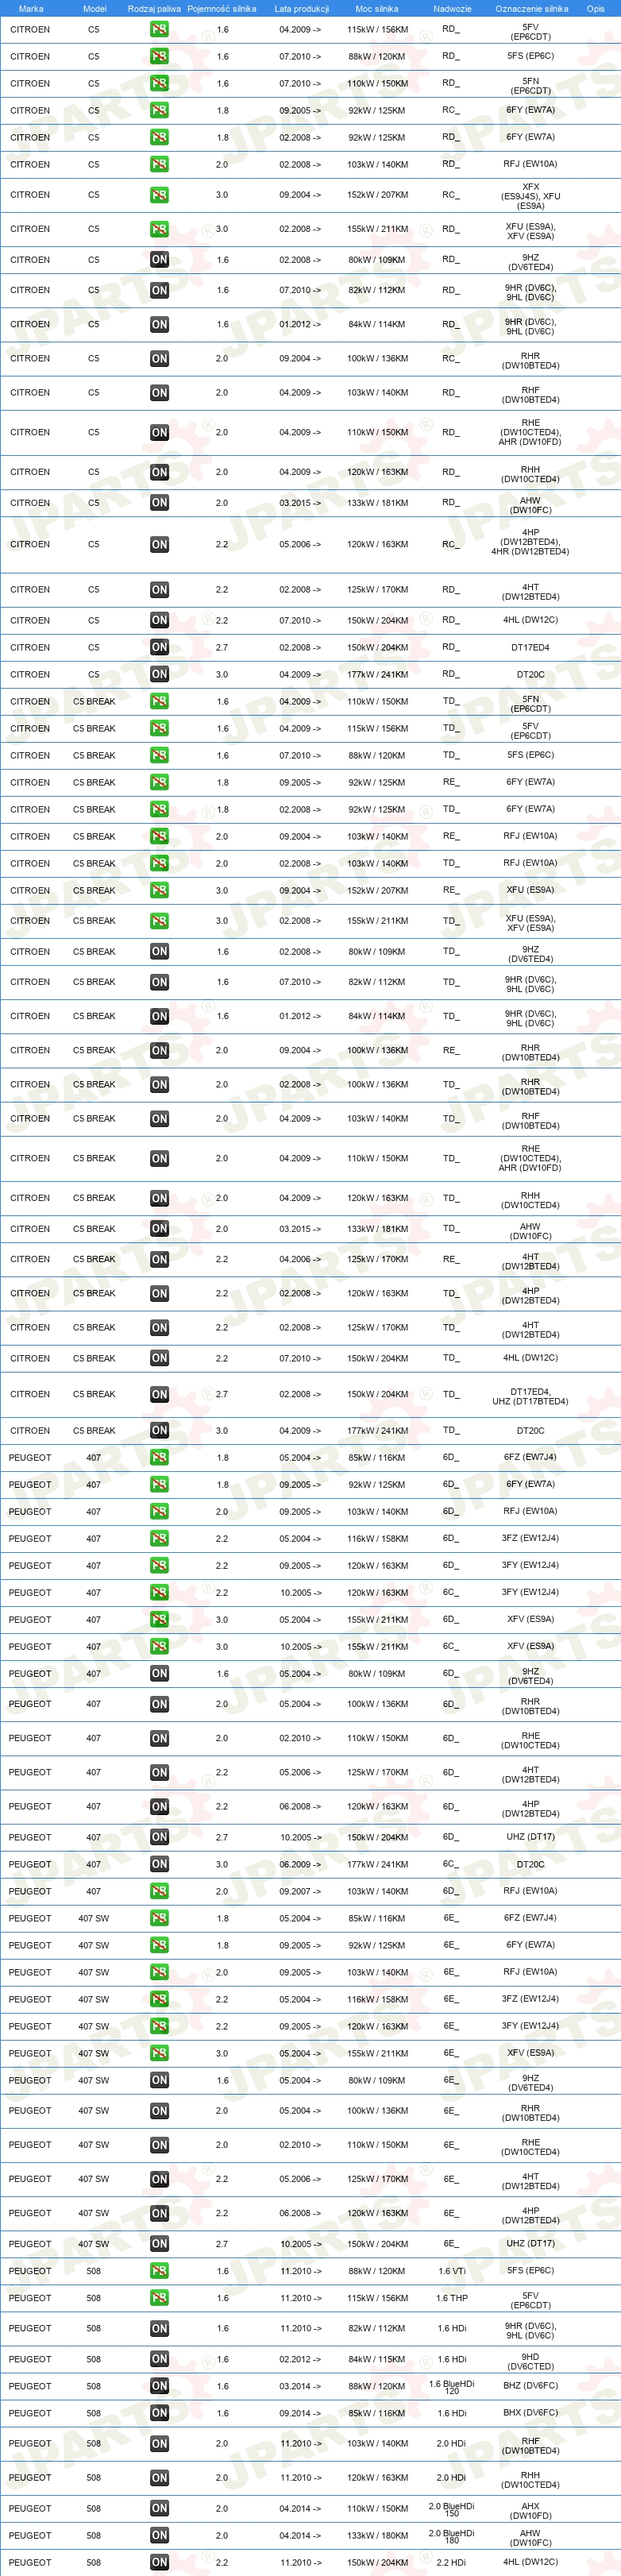This screenshot has height=2576, width=621.
Task: Click production date '02.2012 ->'
Action: [x=301, y=2359]
